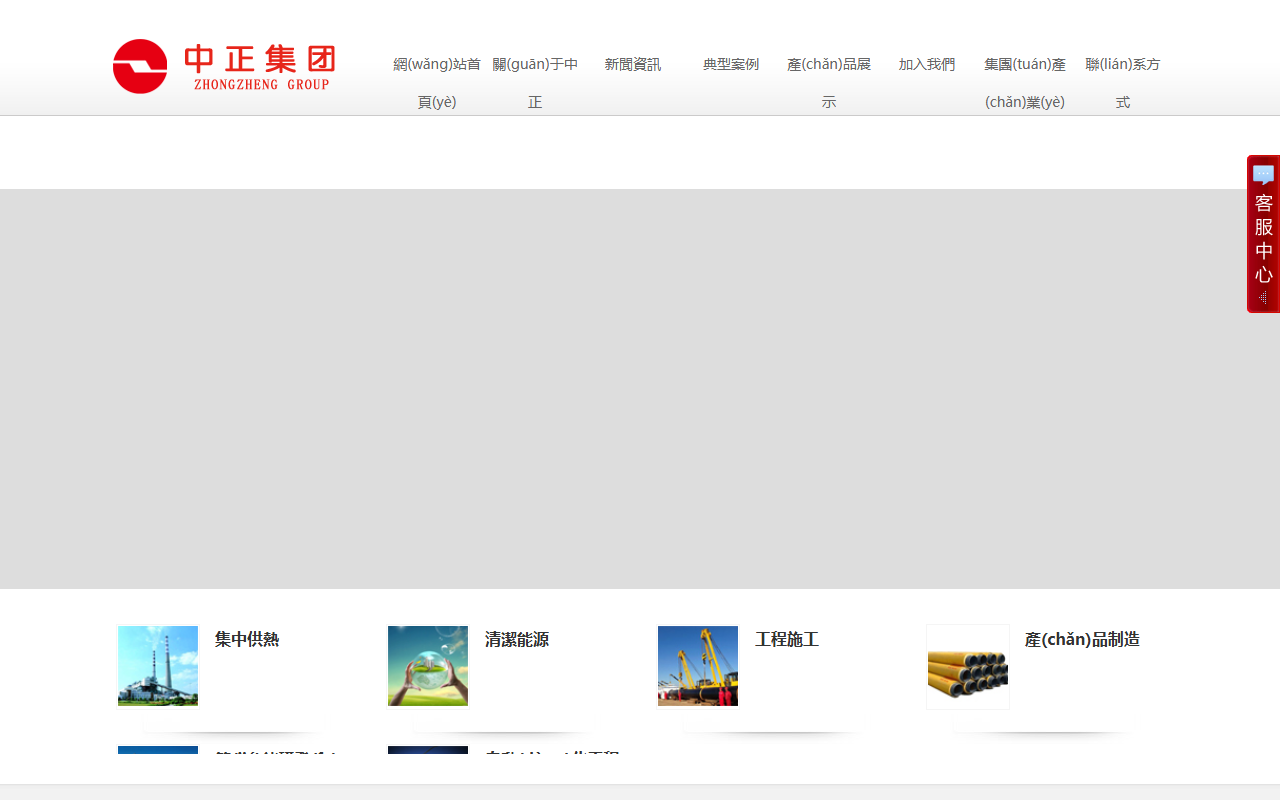Open the 集中供熱 link
Screen dimensions: 1280x800
(247, 640)
